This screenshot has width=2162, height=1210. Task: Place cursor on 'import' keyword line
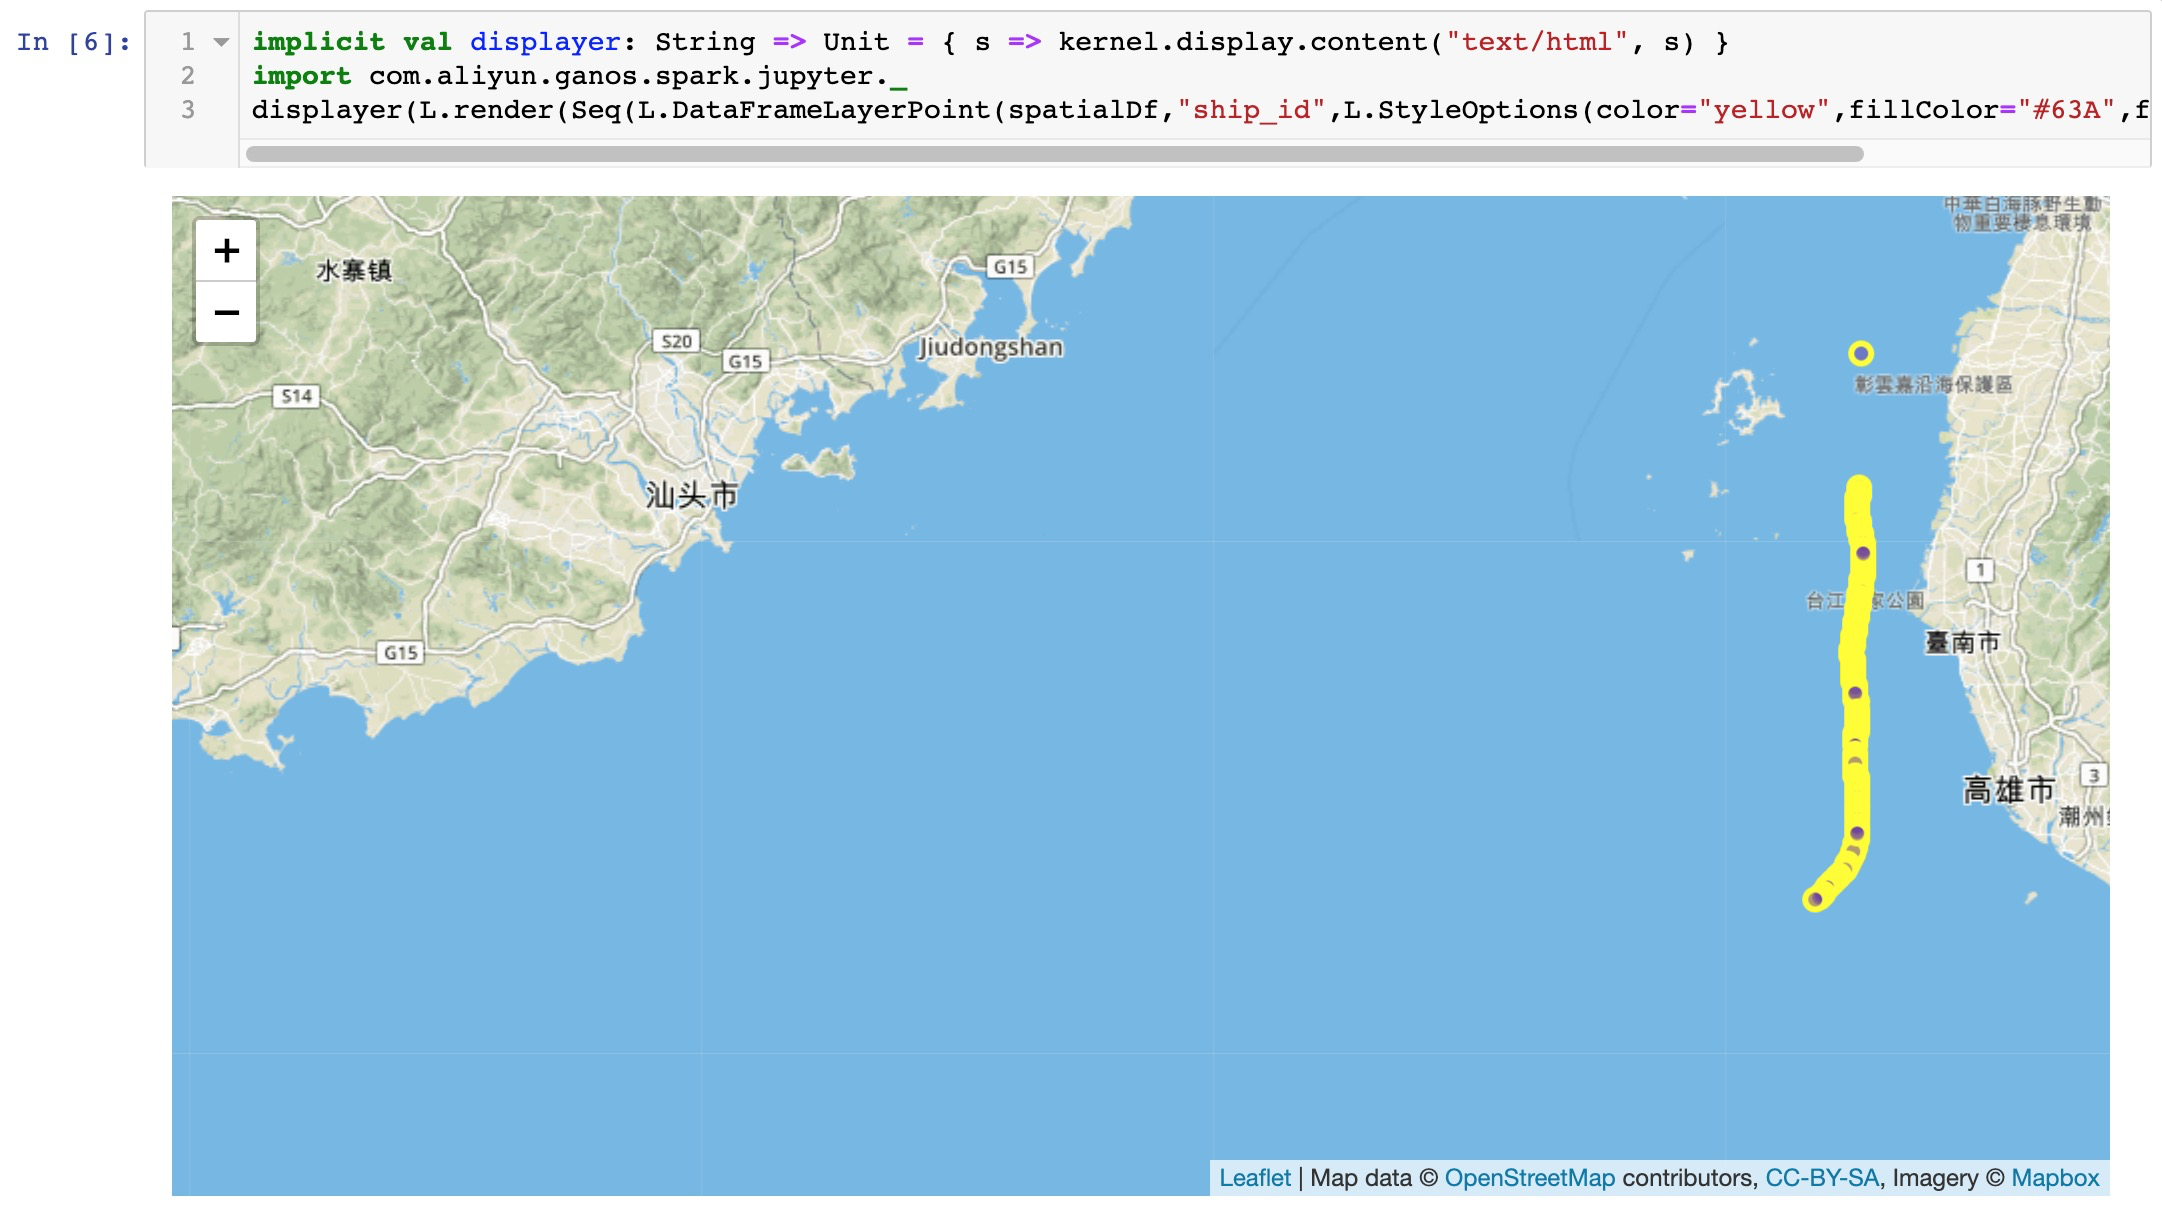tap(301, 76)
